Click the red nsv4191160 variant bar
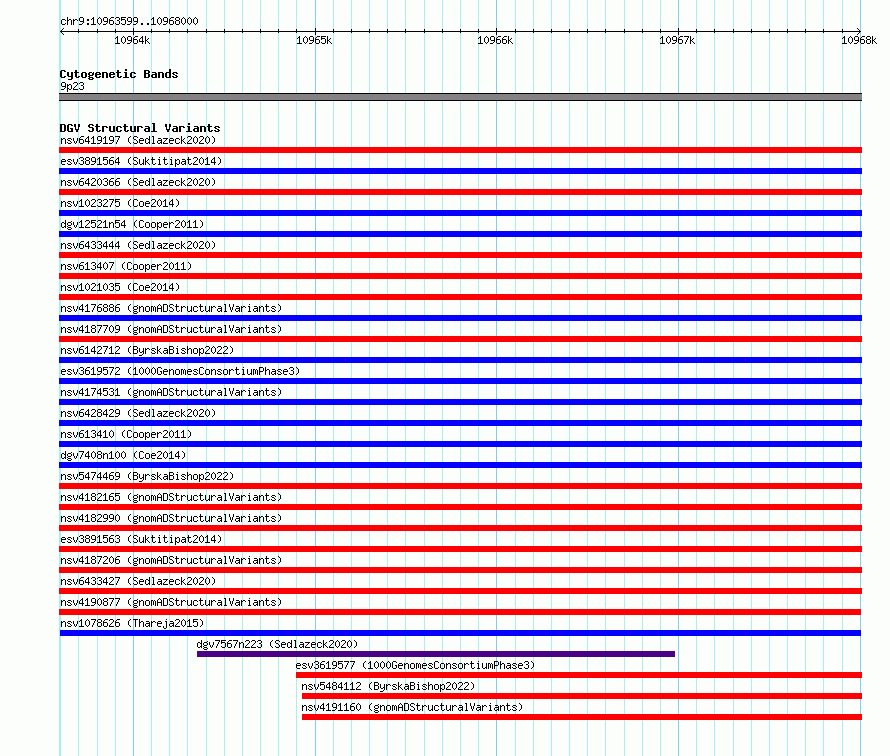This screenshot has width=890, height=756. point(582,717)
